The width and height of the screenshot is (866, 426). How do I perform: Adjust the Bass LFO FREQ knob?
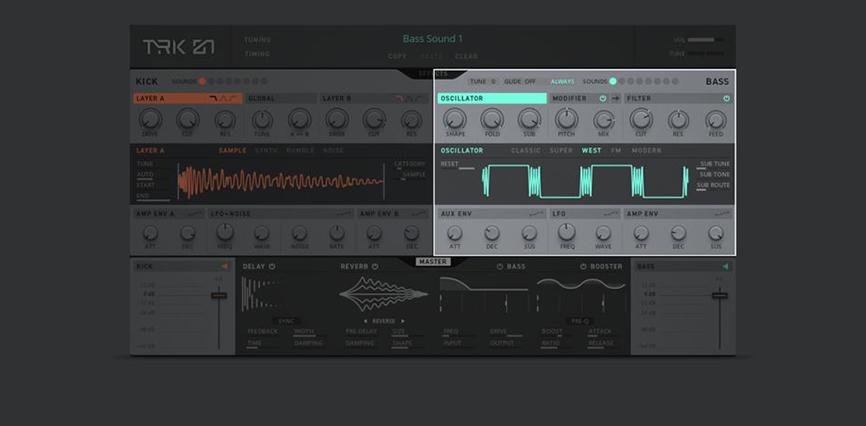[567, 232]
